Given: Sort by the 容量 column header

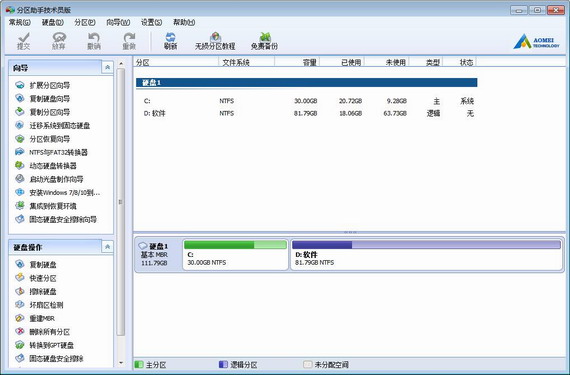Looking at the screenshot, I should tap(297, 62).
